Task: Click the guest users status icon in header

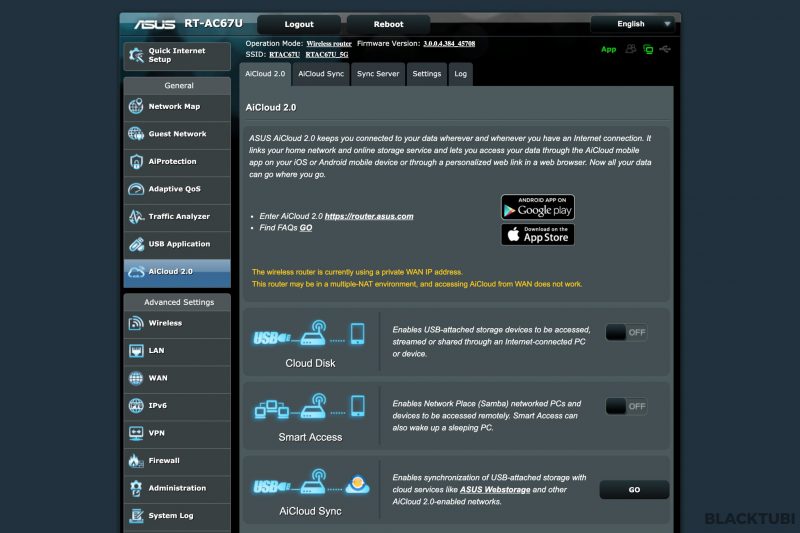Action: [631, 49]
